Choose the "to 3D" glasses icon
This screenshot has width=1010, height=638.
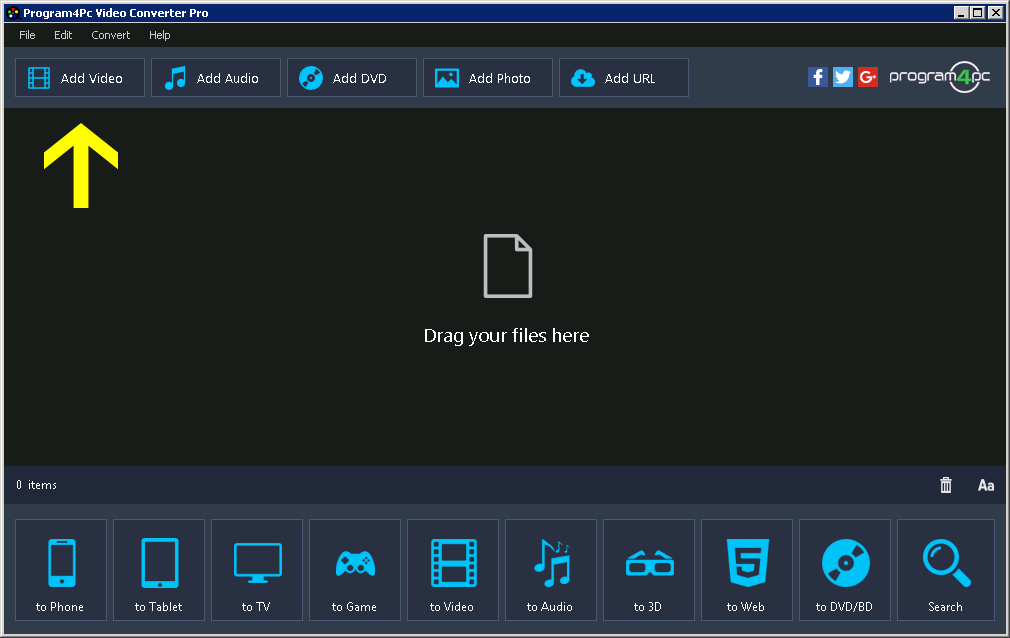[648, 570]
